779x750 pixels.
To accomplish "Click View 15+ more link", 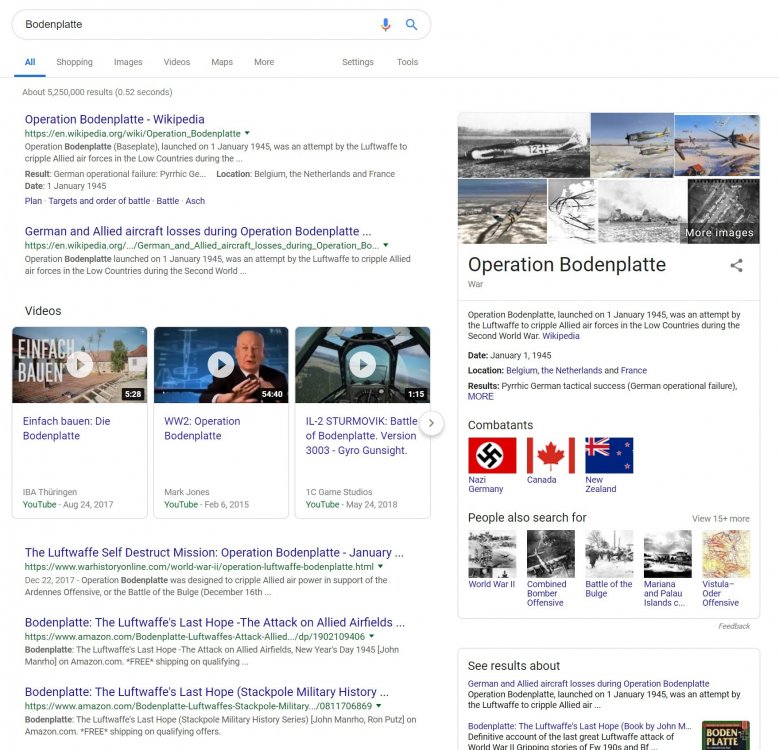I will pyautogui.click(x=720, y=519).
